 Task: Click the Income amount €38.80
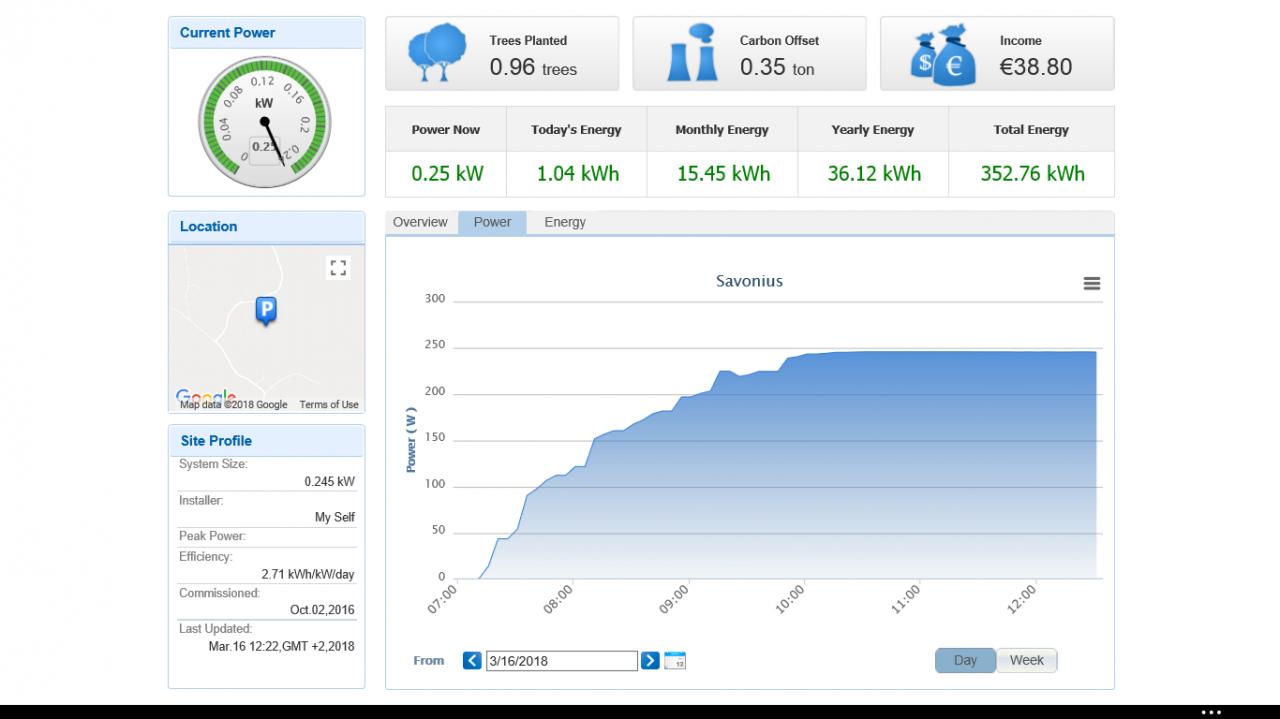point(1036,67)
